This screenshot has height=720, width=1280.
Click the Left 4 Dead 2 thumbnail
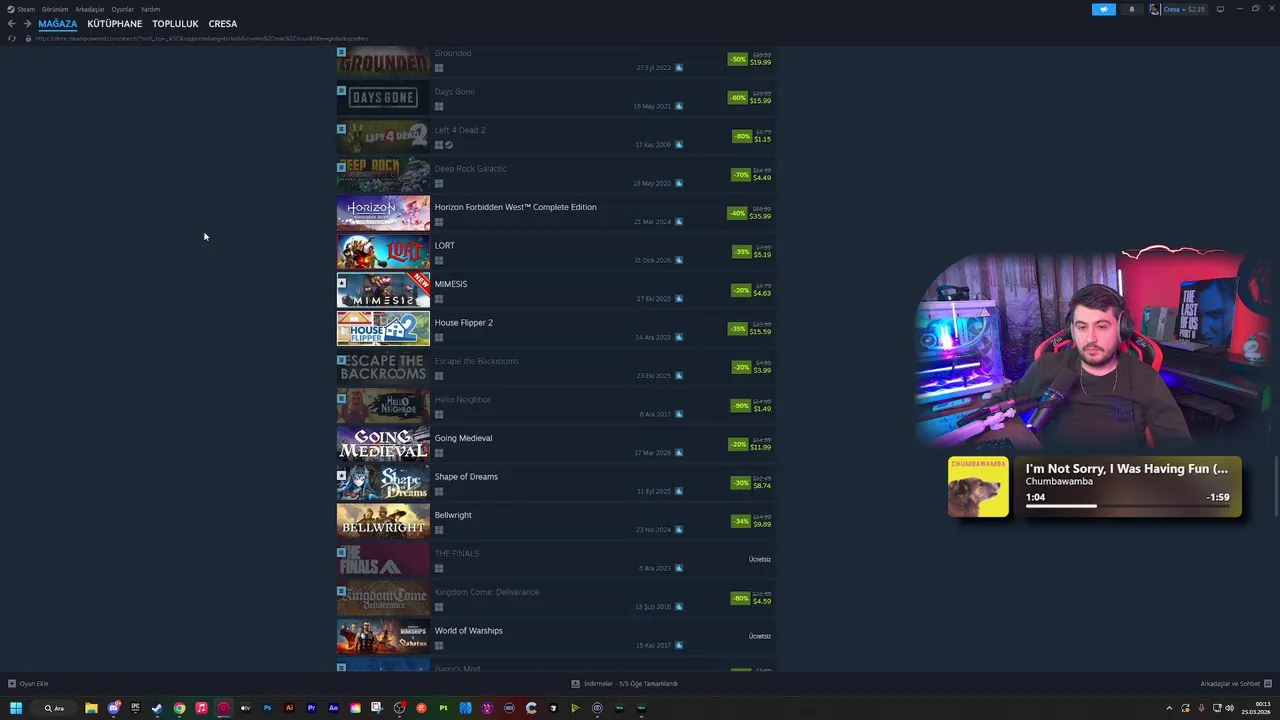[383, 136]
